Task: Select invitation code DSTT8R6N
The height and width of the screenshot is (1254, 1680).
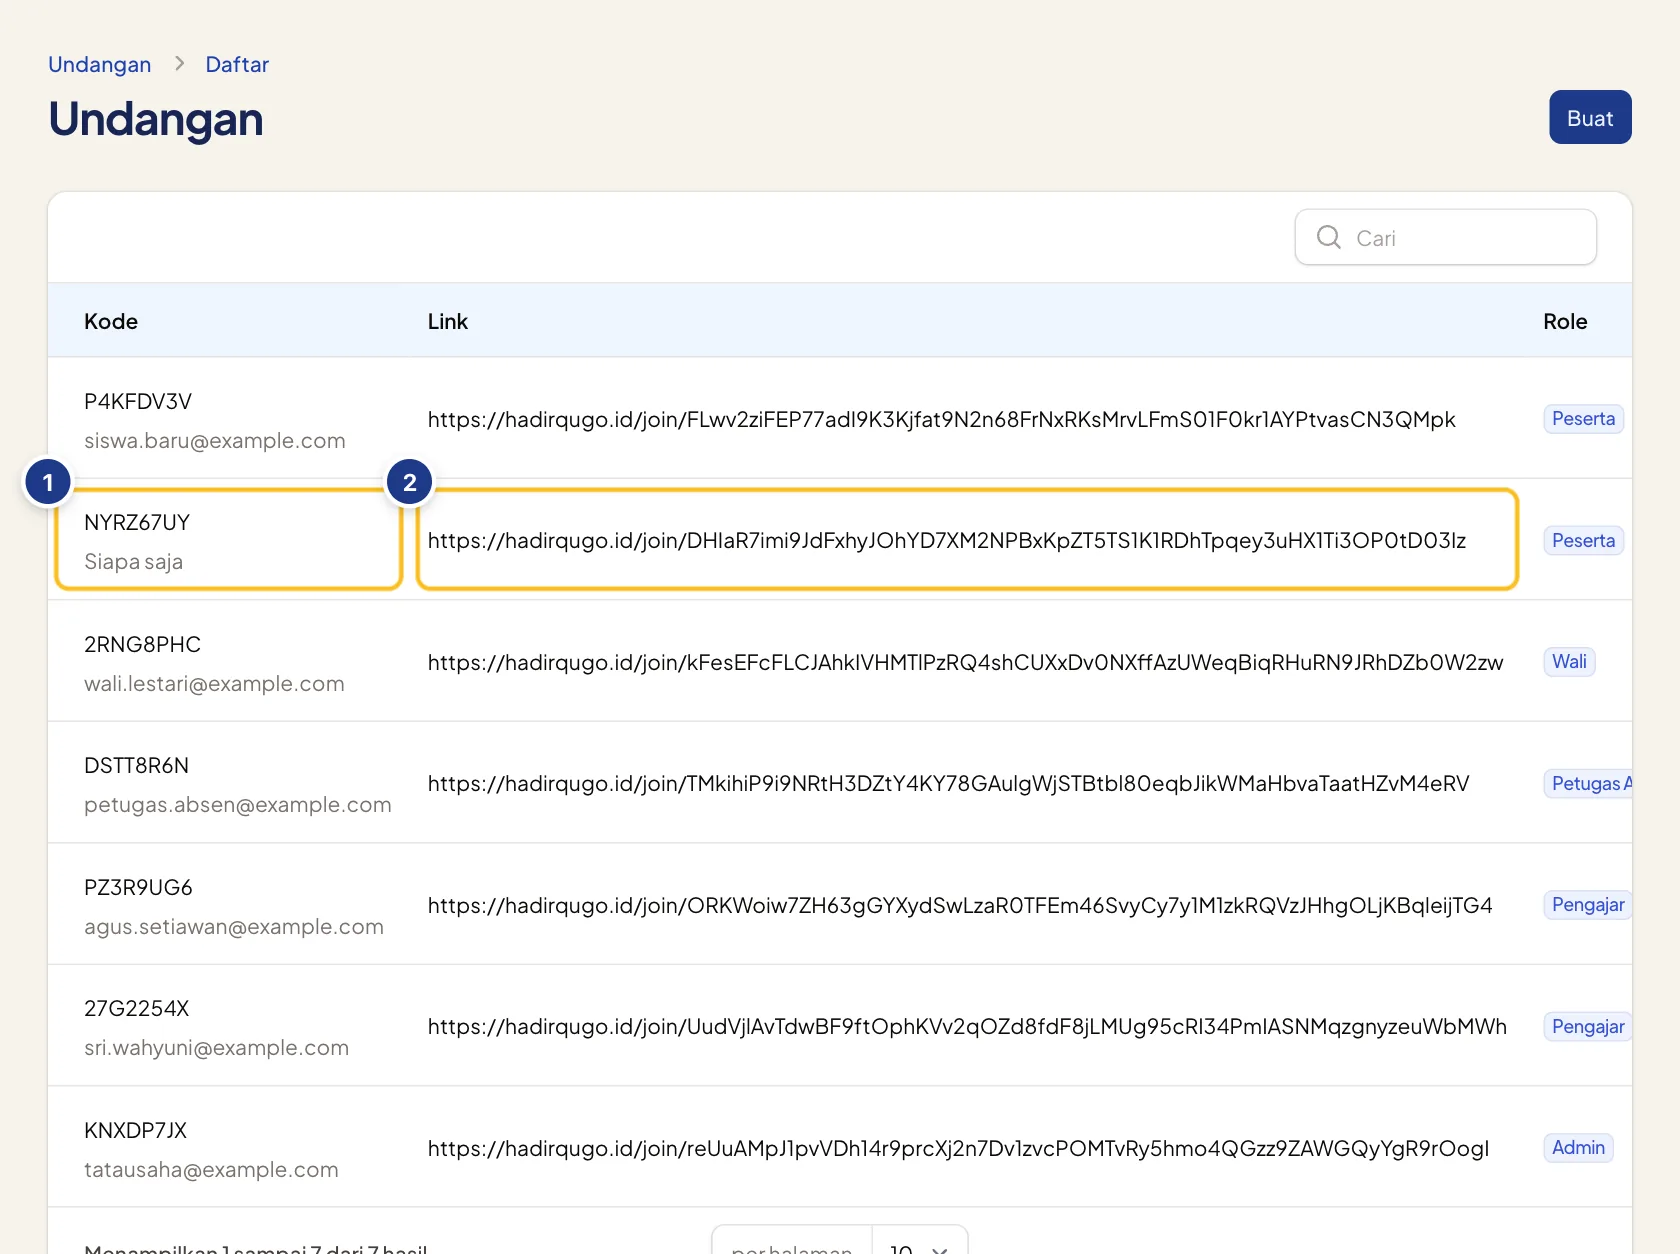Action: (137, 766)
